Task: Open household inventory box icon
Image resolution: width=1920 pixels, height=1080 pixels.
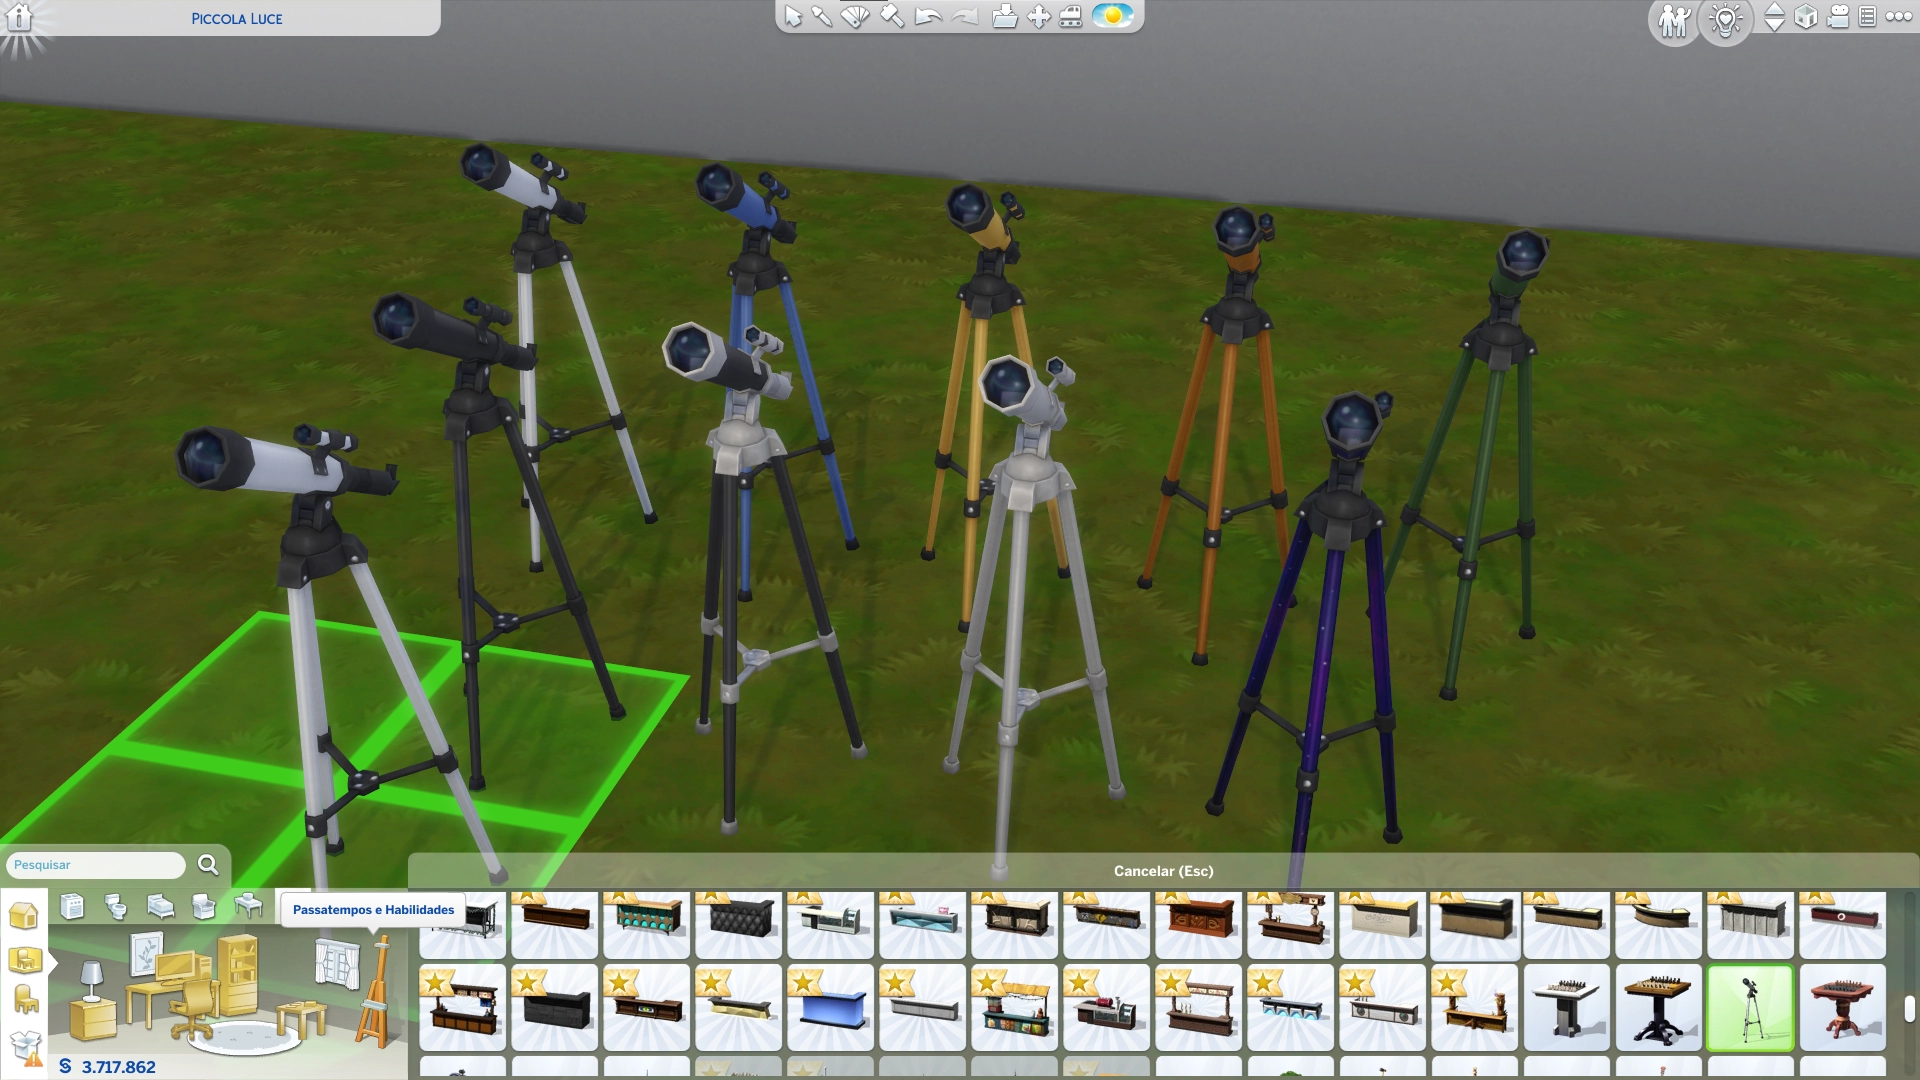Action: coord(27,1048)
